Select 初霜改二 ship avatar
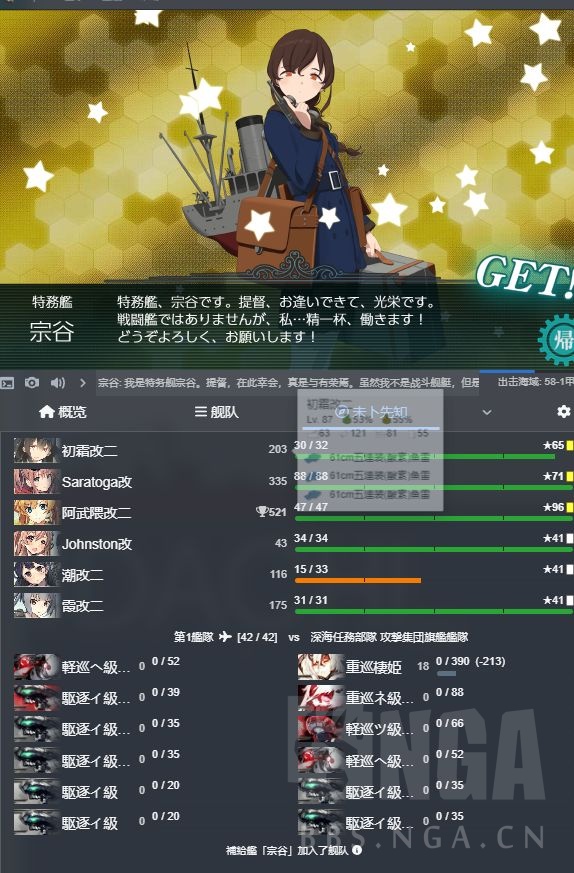Image resolution: width=574 pixels, height=873 pixels. click(x=36, y=450)
